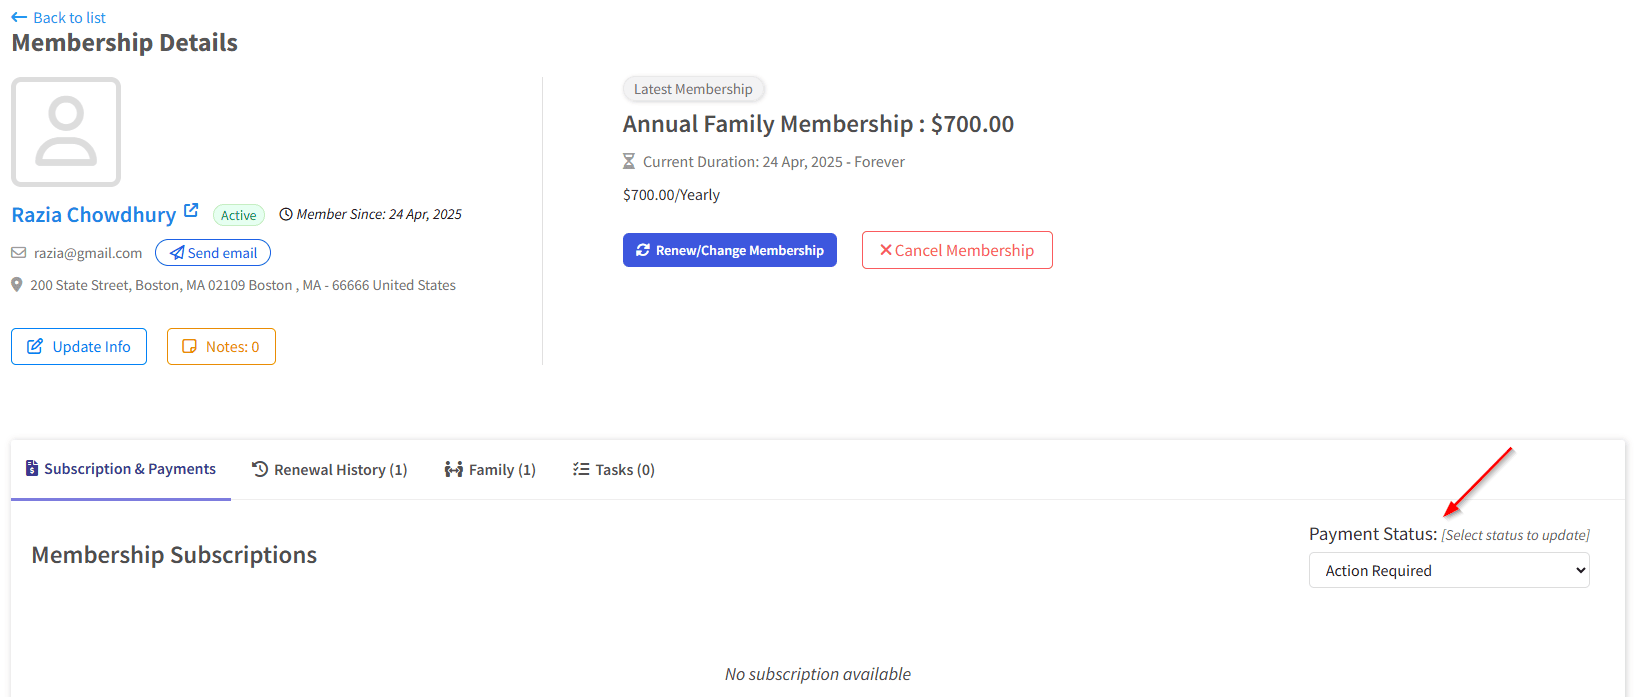Click the member avatar placeholder image

click(x=66, y=132)
